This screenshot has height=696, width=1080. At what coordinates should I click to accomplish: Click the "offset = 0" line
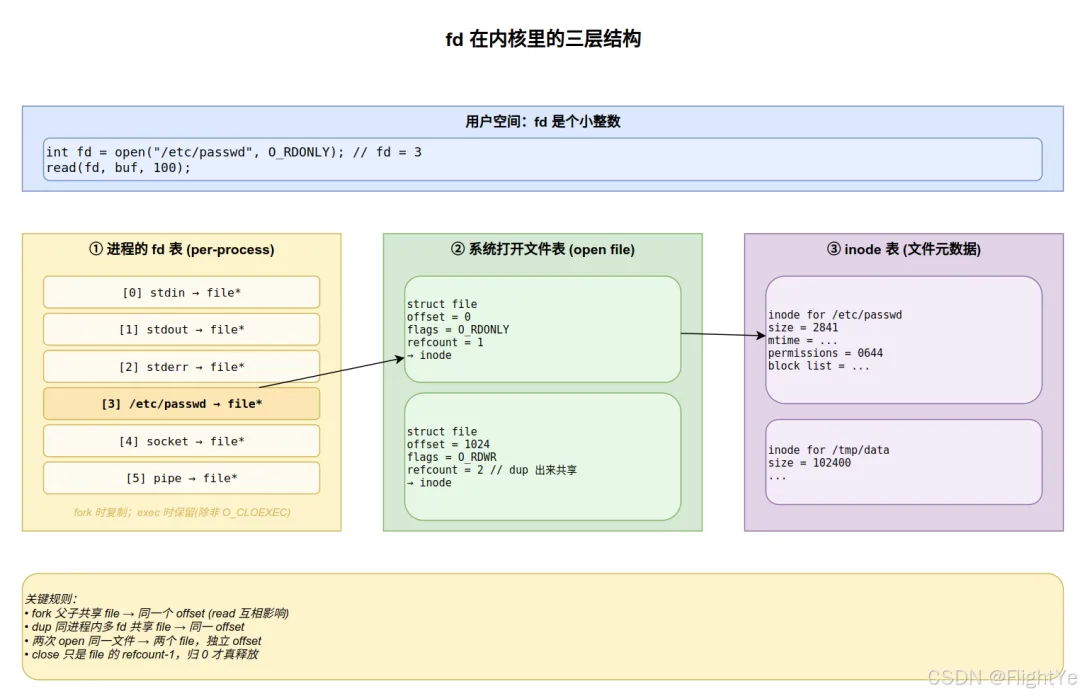(x=439, y=317)
